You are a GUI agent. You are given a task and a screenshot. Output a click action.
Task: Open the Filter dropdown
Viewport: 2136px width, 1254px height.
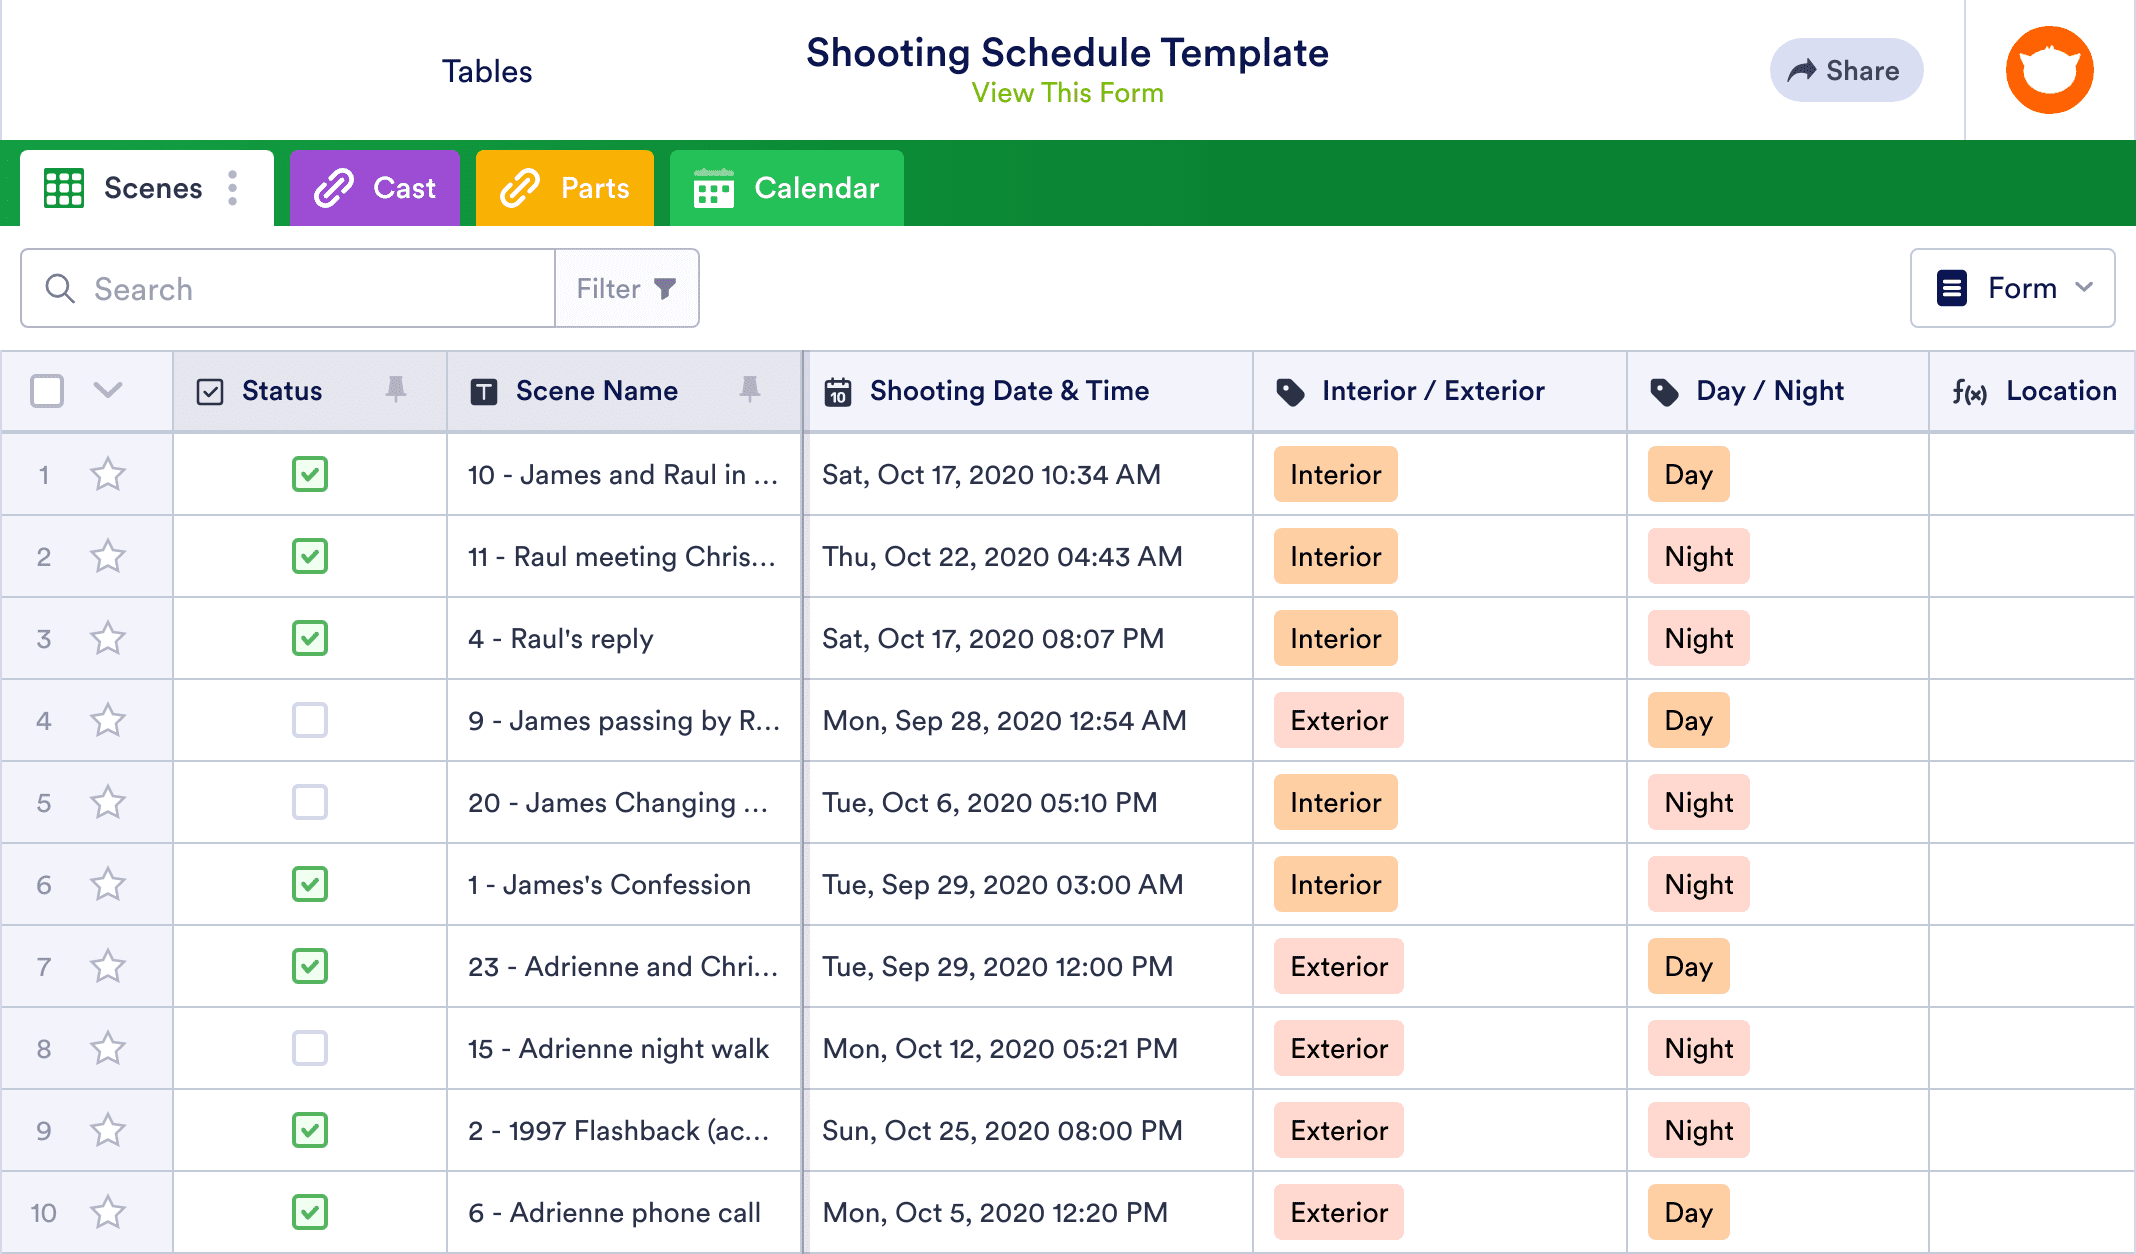point(627,288)
